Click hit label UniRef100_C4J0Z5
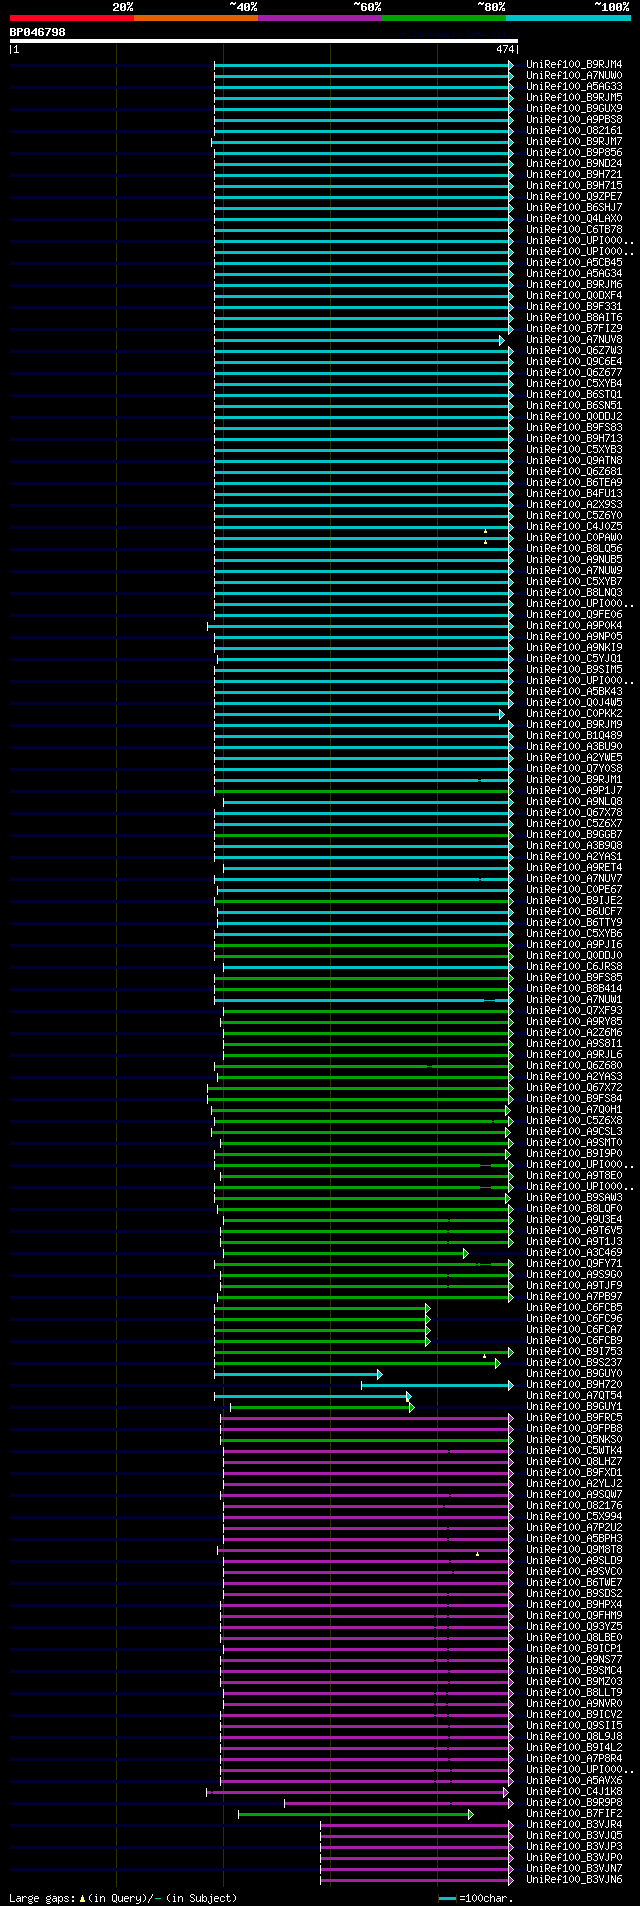Viewport: 640px width, 1906px height. [x=574, y=527]
